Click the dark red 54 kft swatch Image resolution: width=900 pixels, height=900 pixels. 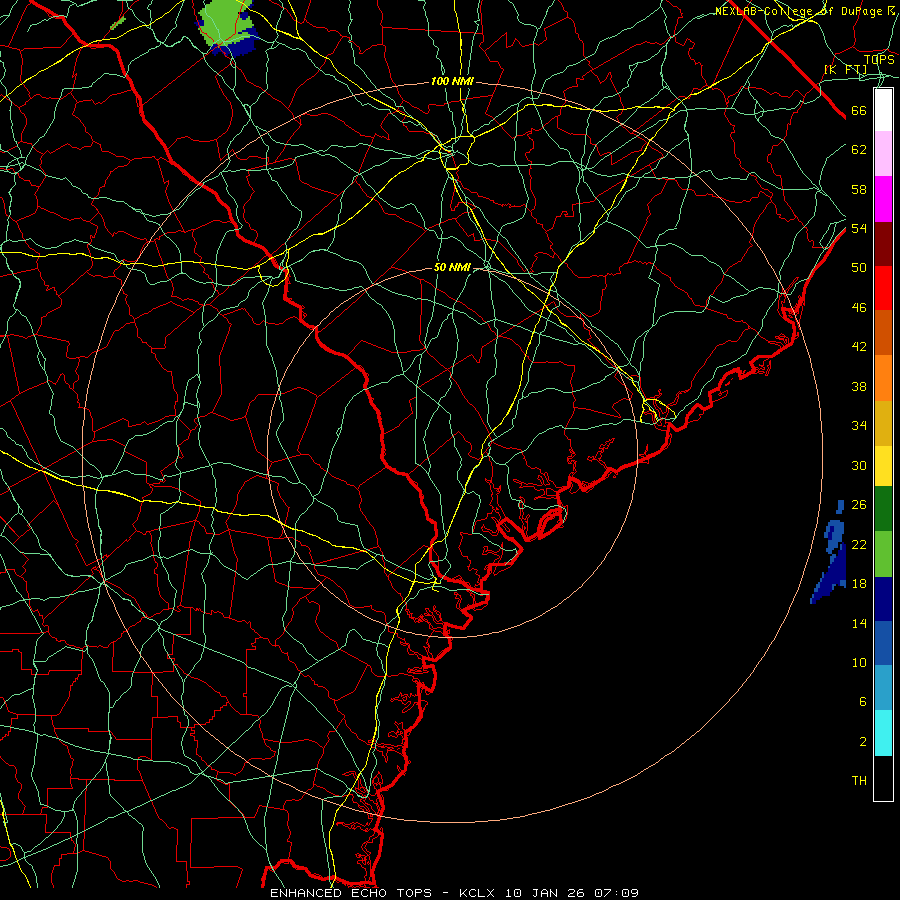coord(883,243)
